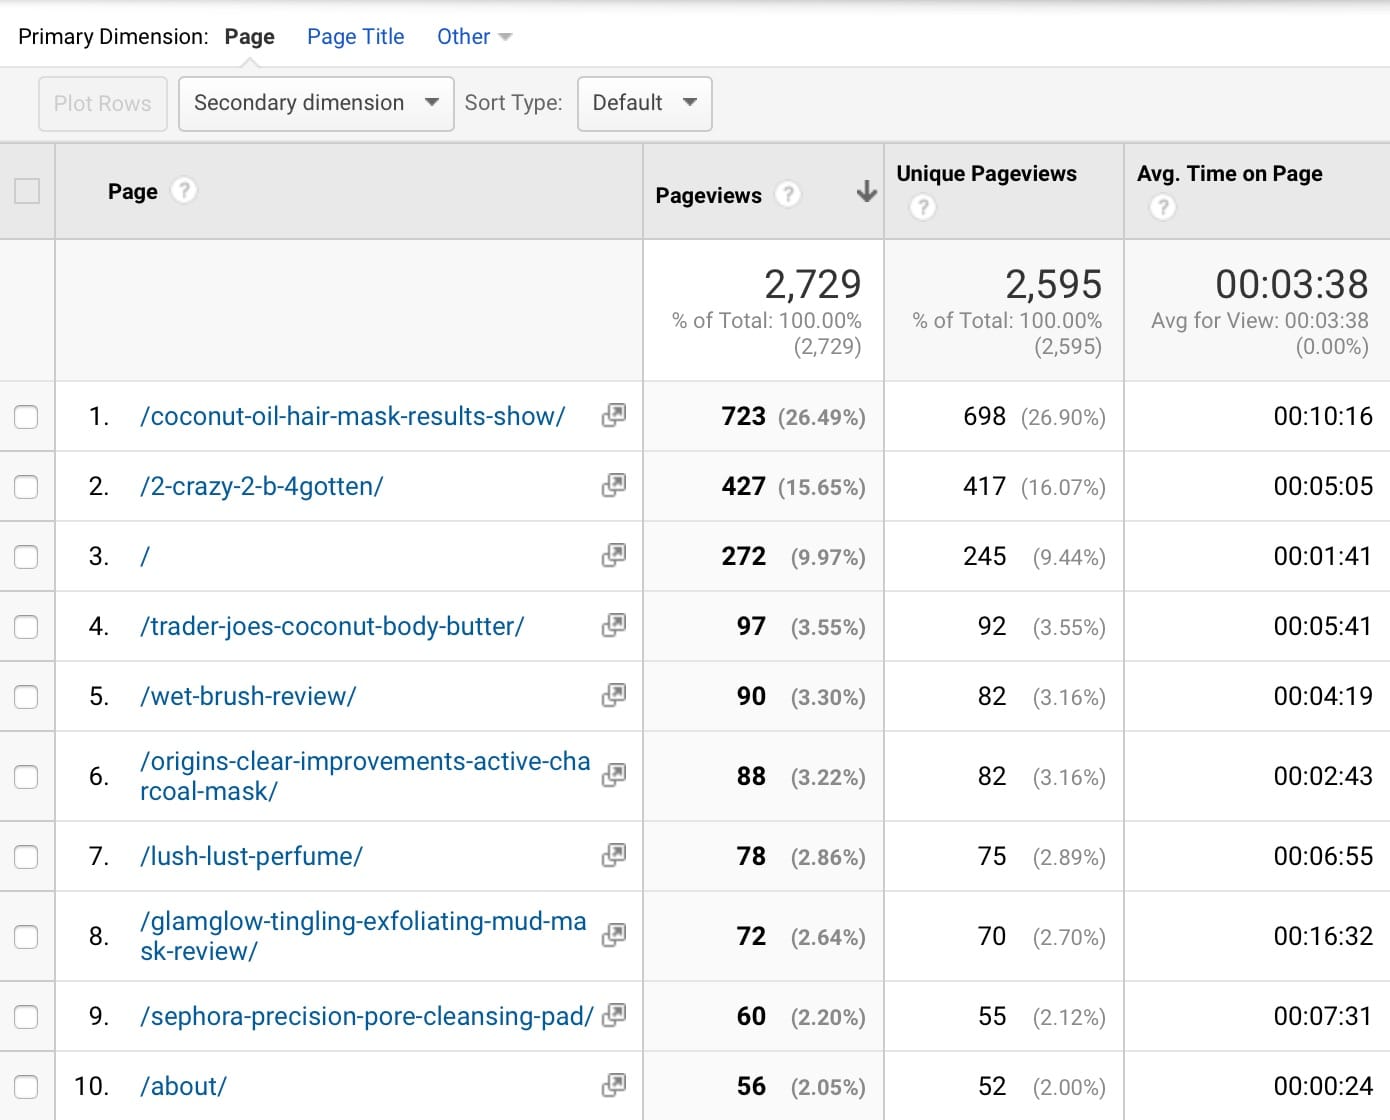Screen dimensions: 1390x1120
Task: Toggle the select-all checkbox in table header
Action: pyautogui.click(x=27, y=191)
